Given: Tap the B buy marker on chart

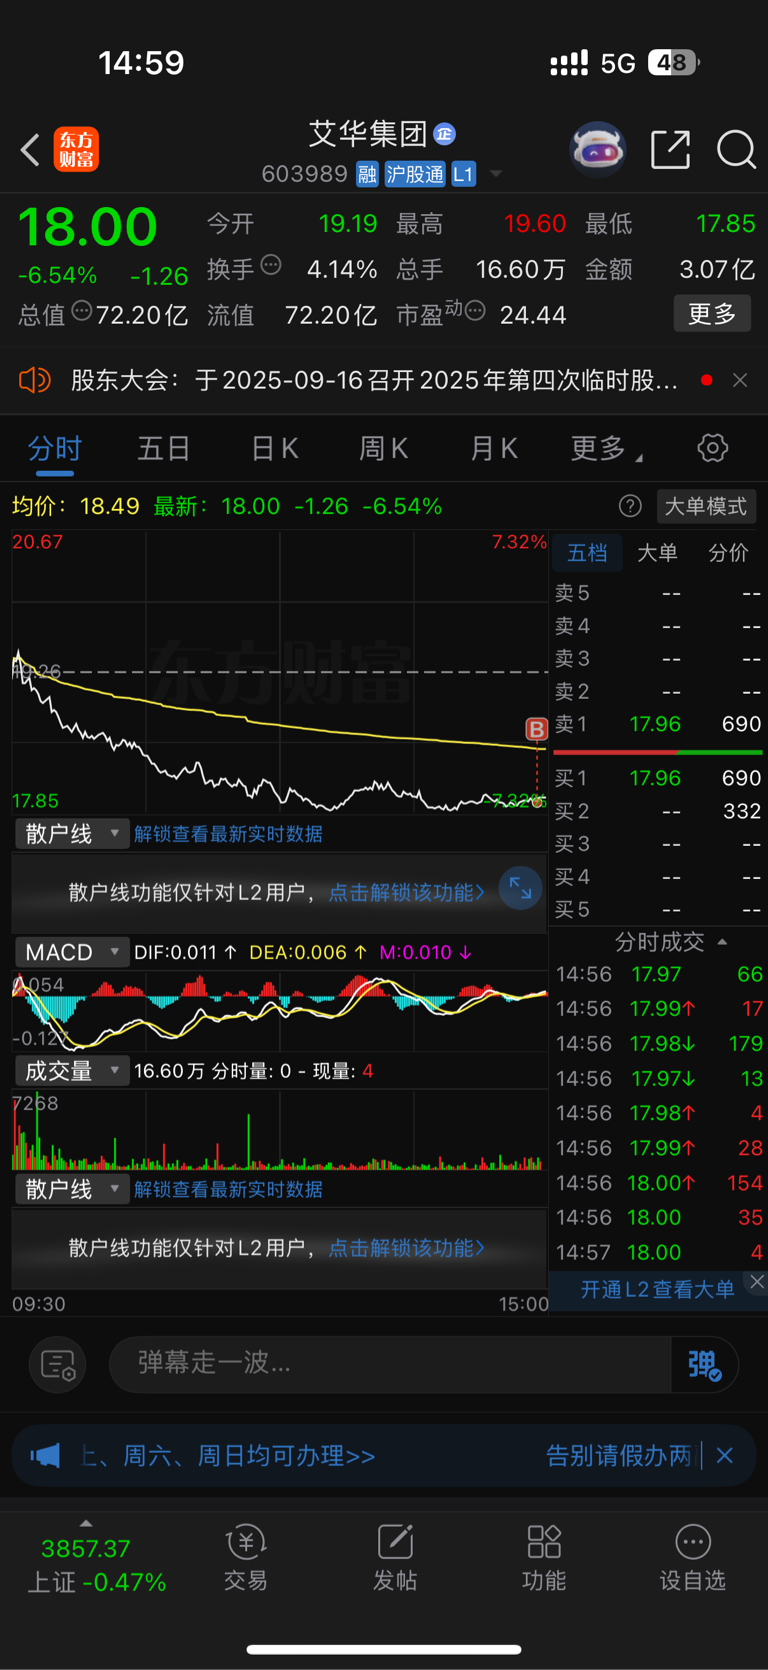Looking at the screenshot, I should point(537,729).
